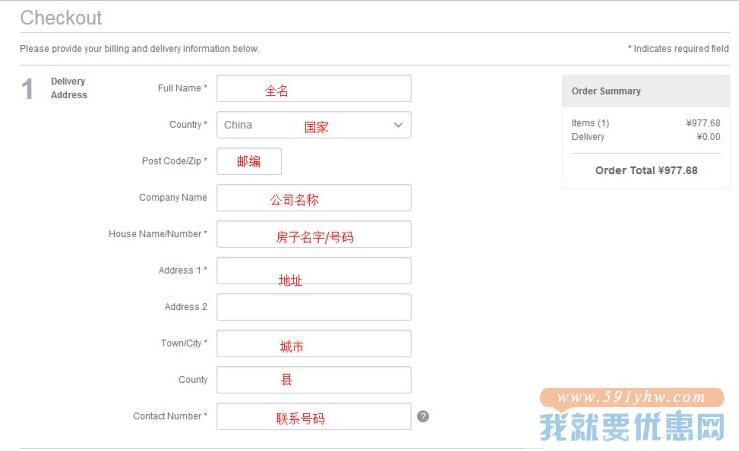Click the House Name/Number label

click(x=158, y=234)
